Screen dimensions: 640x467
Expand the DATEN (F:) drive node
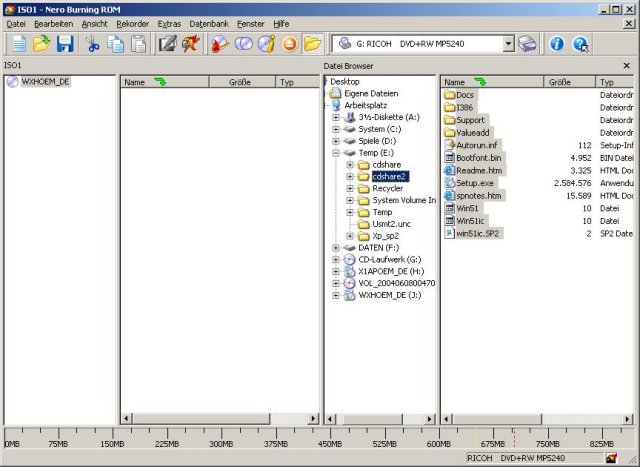(336, 248)
